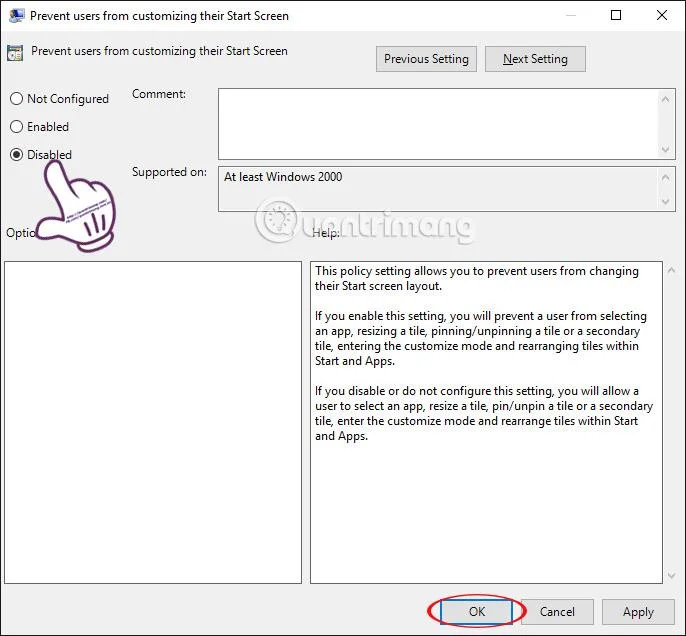Click up arrow of Supported on scrollbar
The width and height of the screenshot is (686, 636).
pos(665,177)
